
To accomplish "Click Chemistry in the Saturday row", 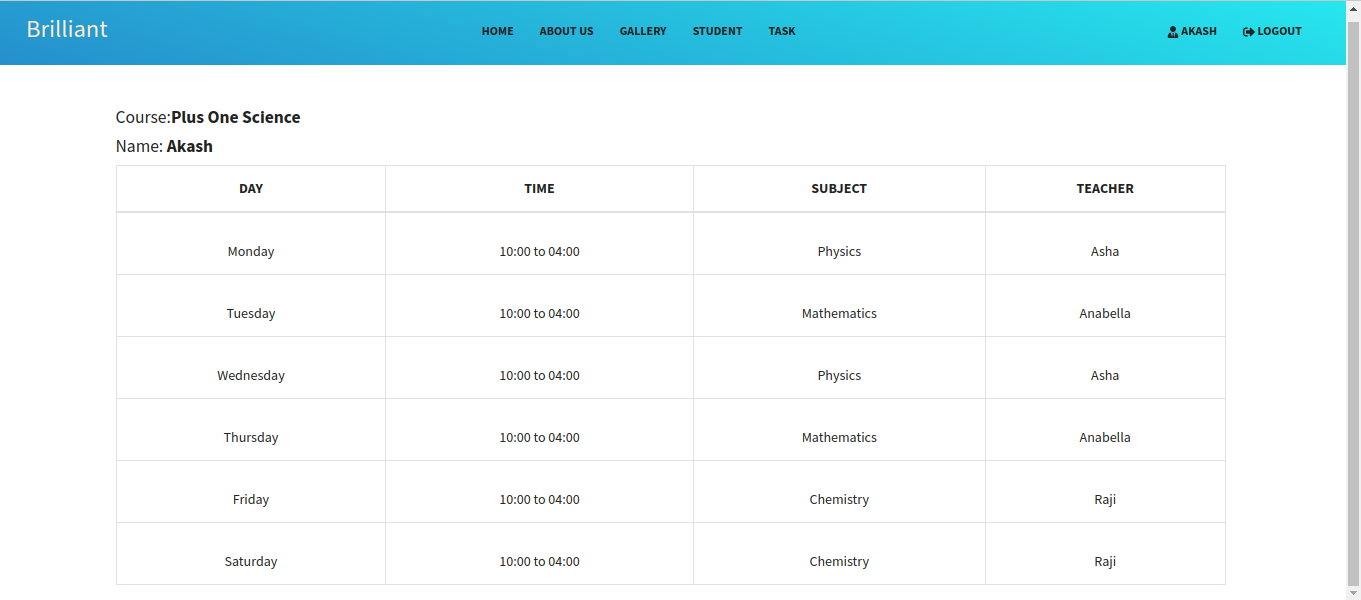I will click(839, 561).
